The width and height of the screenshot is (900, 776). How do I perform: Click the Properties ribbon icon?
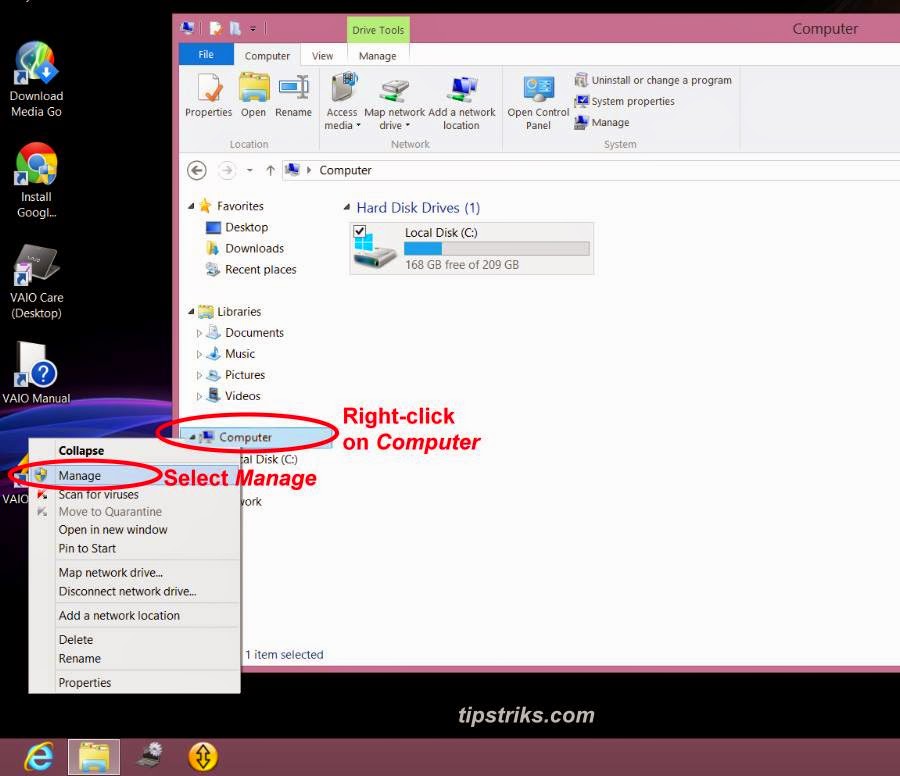tap(208, 95)
